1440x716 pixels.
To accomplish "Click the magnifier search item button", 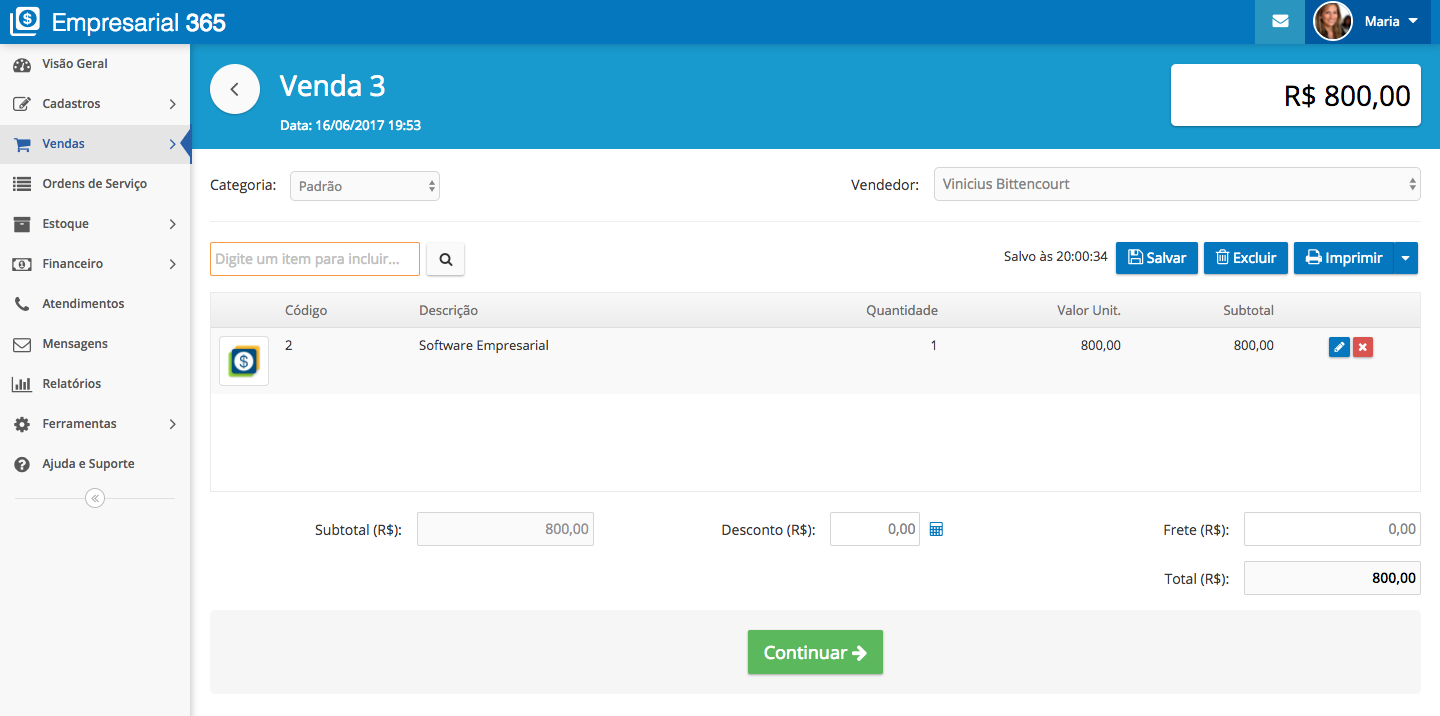I will pos(445,259).
